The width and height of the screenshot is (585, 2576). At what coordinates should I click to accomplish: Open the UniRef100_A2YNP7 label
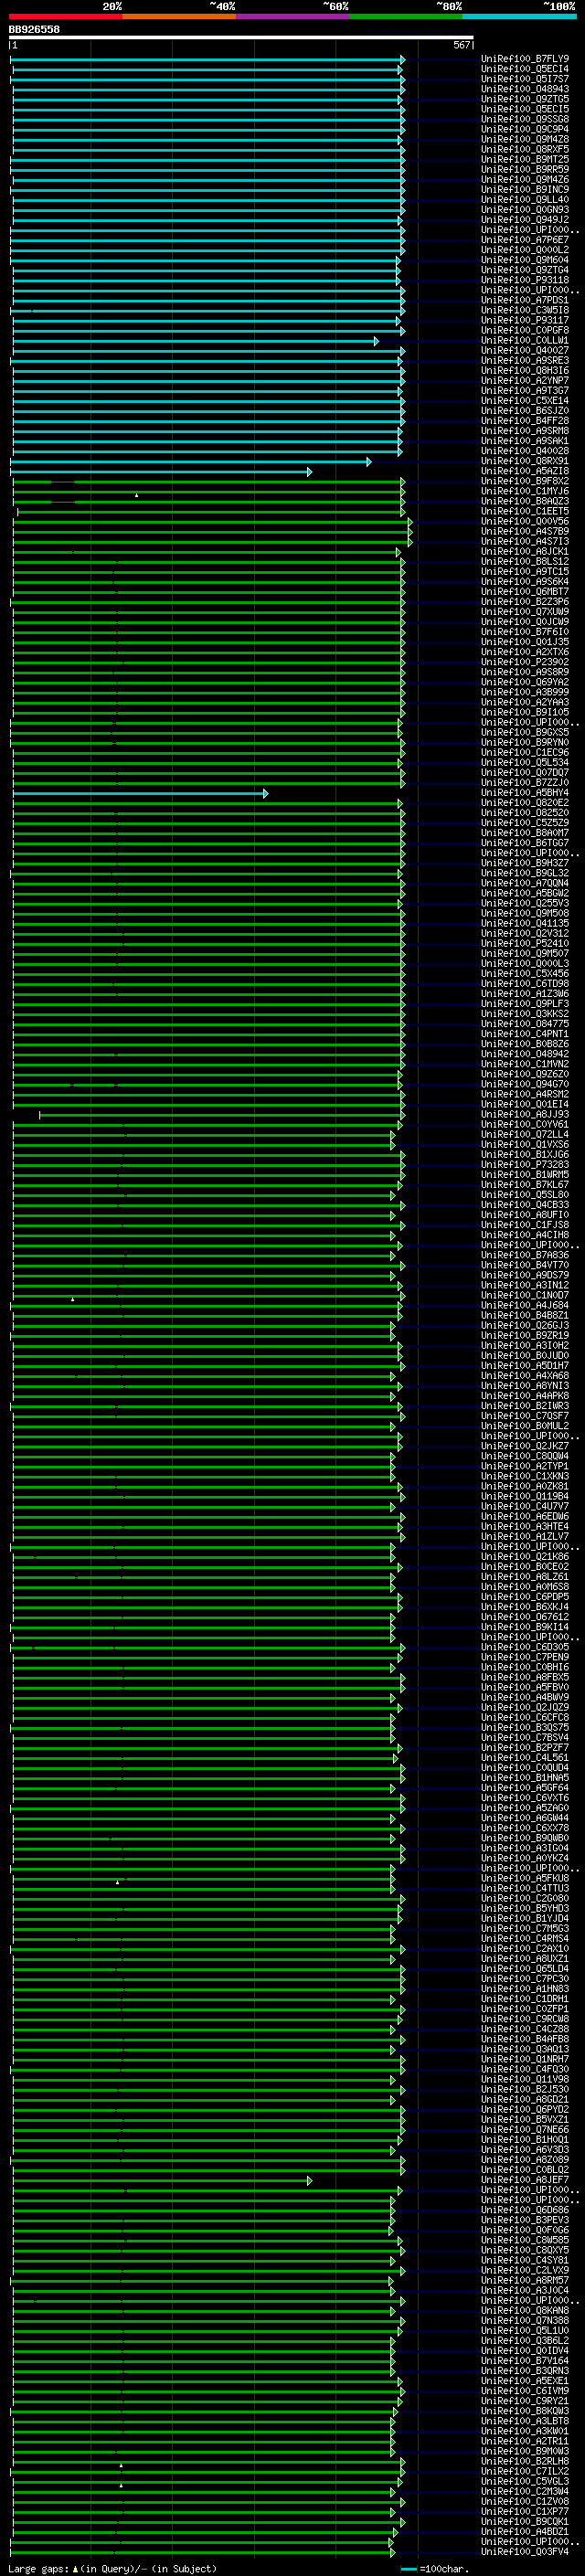pyautogui.click(x=525, y=381)
